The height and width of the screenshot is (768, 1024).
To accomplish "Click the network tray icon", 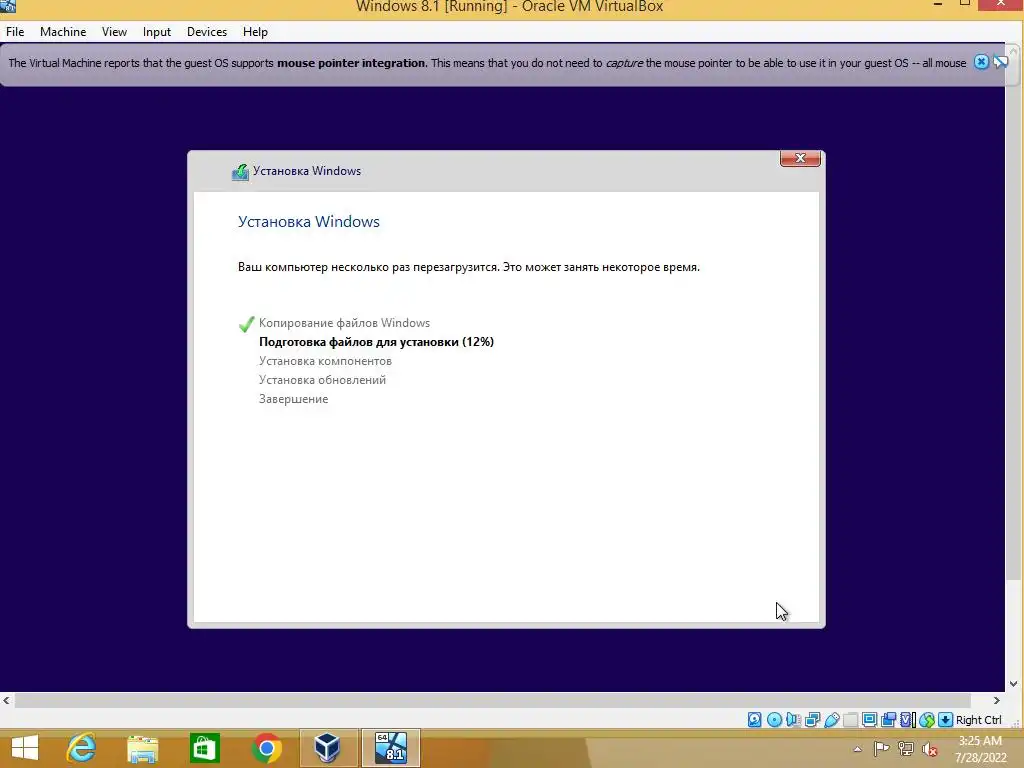I will point(905,749).
